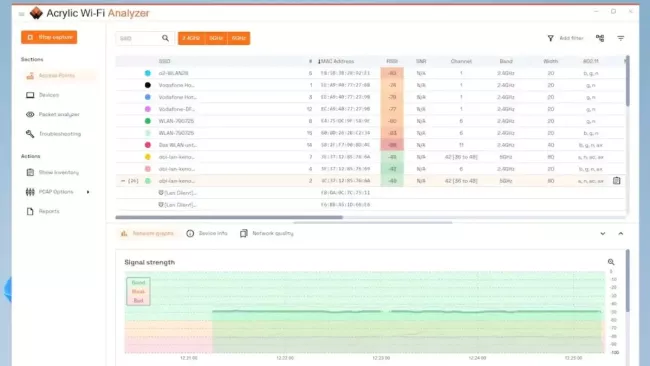650x366 pixels.
Task: Click the Access Points router icon
Action: point(30,75)
